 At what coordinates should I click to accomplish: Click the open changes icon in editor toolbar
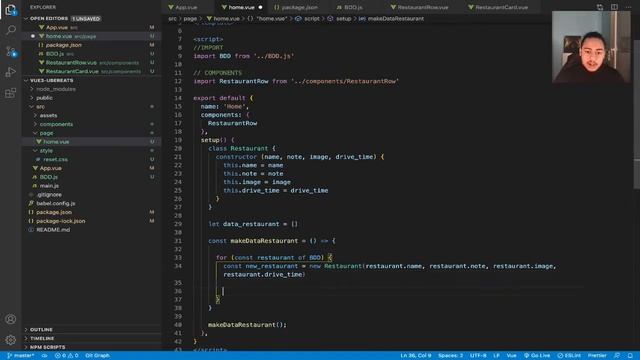click(600, 7)
